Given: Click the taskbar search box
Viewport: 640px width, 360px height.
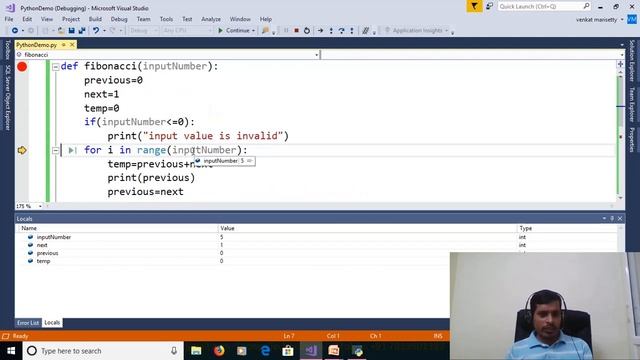Looking at the screenshot, I should point(103,351).
